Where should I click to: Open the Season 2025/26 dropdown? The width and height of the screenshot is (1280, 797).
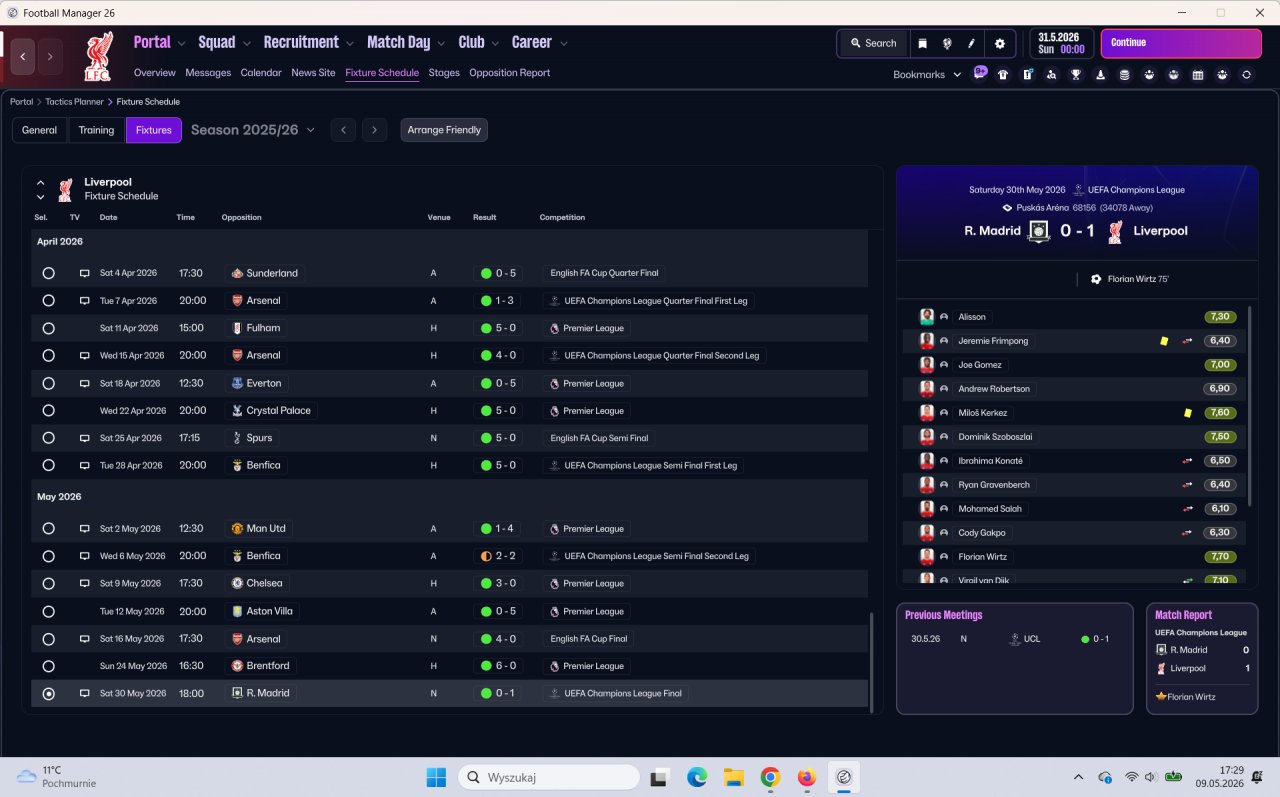click(x=253, y=130)
